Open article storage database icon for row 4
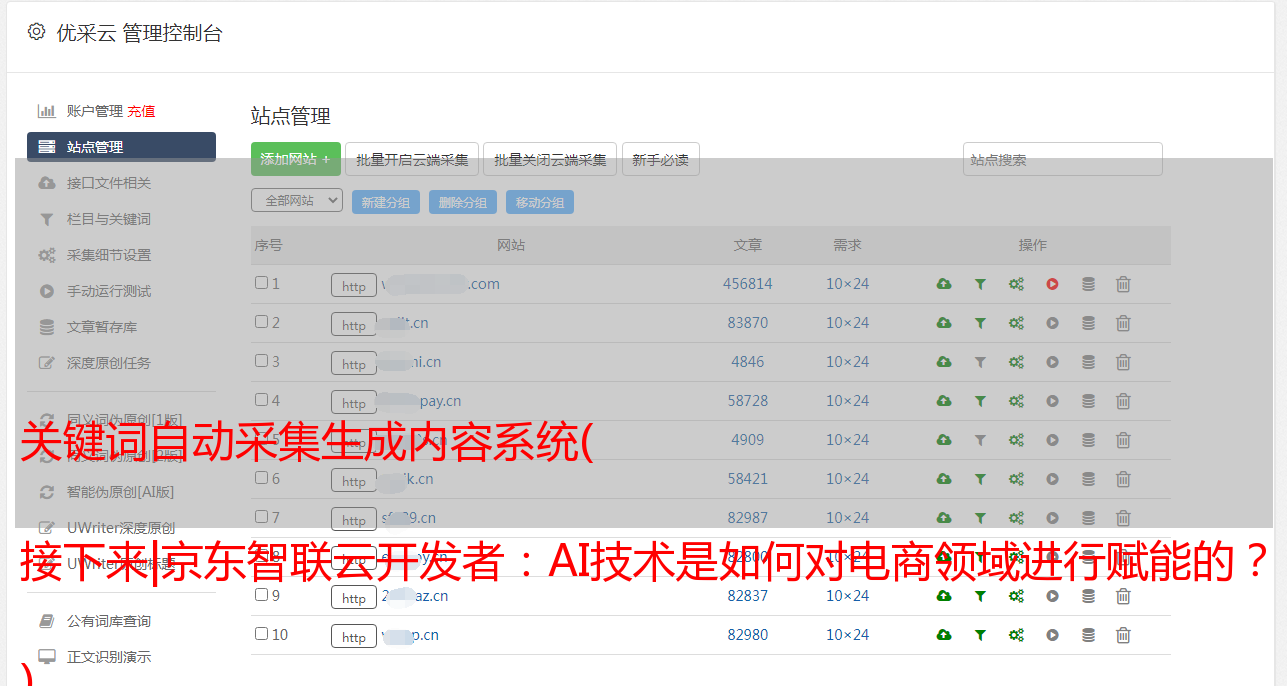Screen dimensions: 1287x686 pos(1088,401)
